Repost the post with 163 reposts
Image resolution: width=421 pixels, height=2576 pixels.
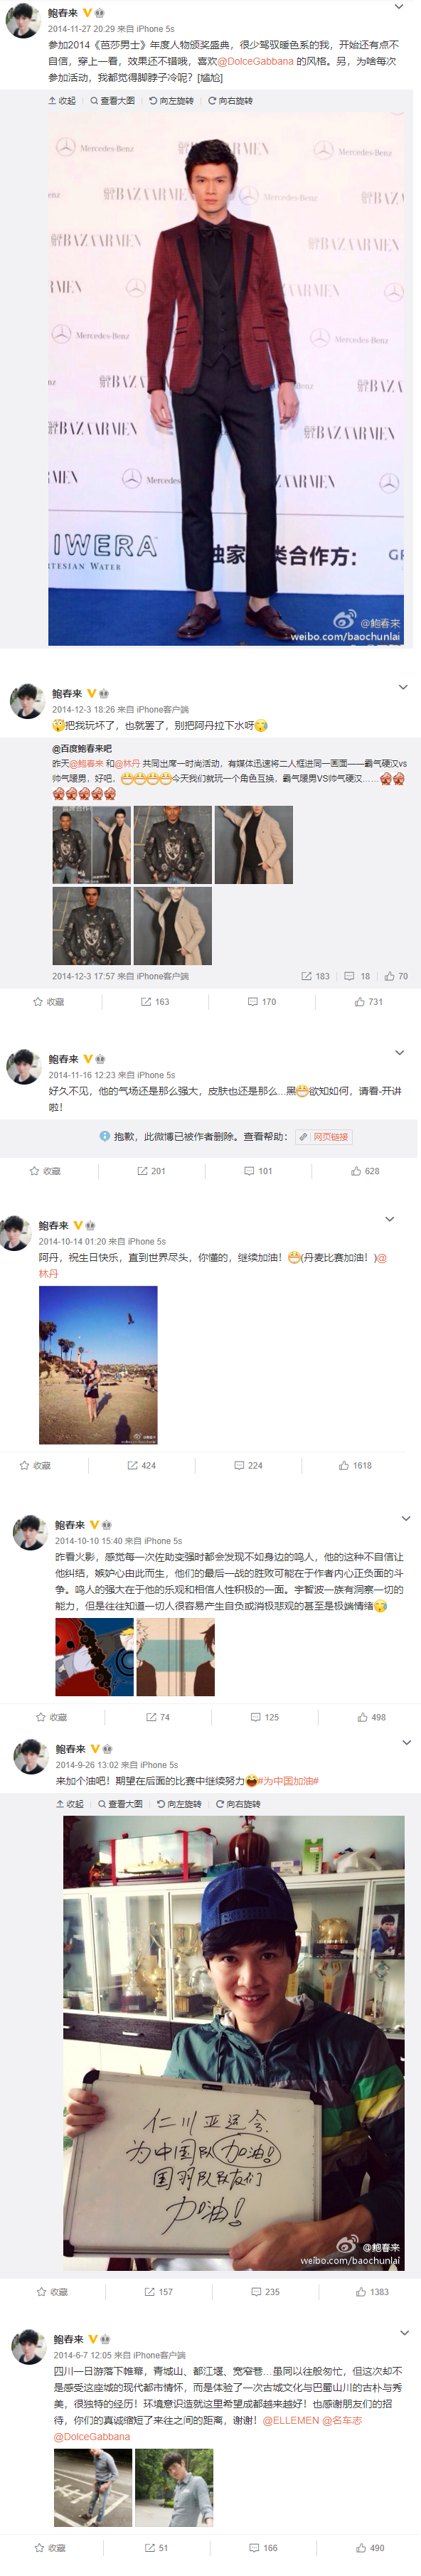click(155, 1001)
